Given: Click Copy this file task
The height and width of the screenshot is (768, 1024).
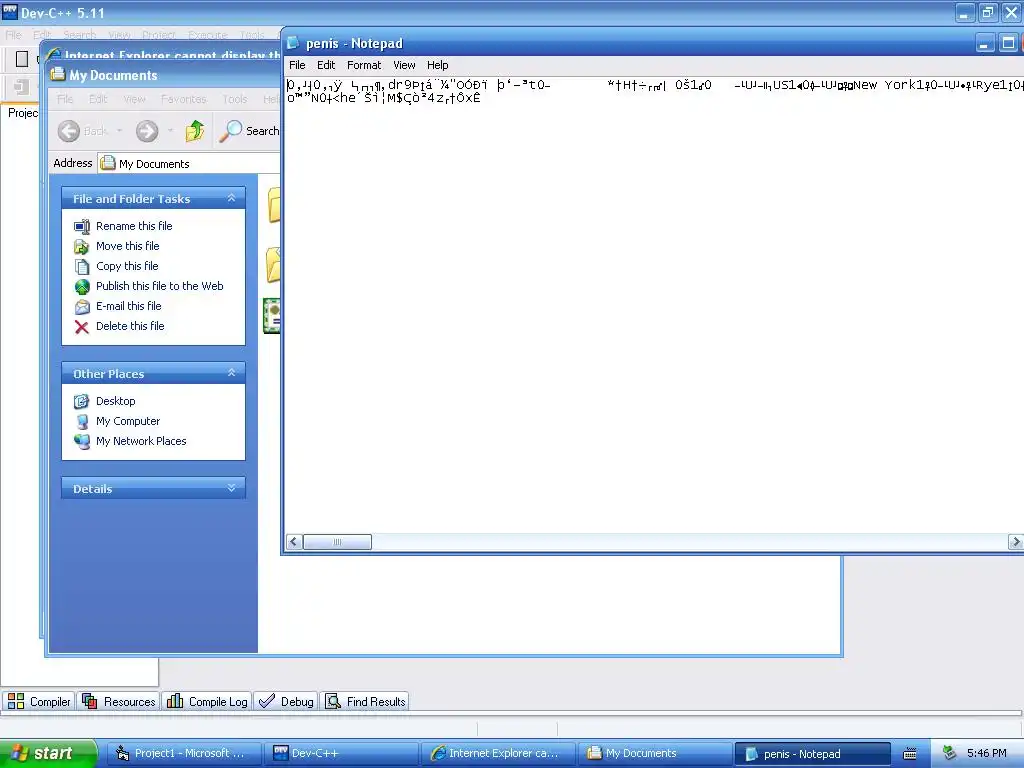Looking at the screenshot, I should click(127, 266).
